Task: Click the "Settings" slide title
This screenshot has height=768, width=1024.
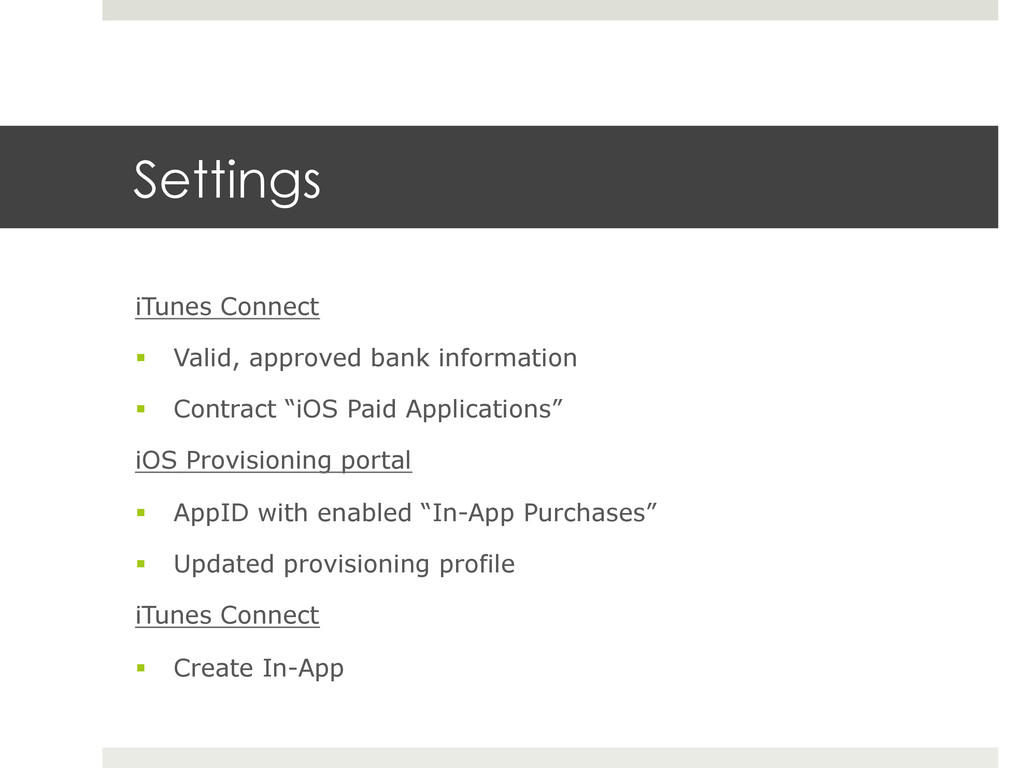Action: [227, 180]
